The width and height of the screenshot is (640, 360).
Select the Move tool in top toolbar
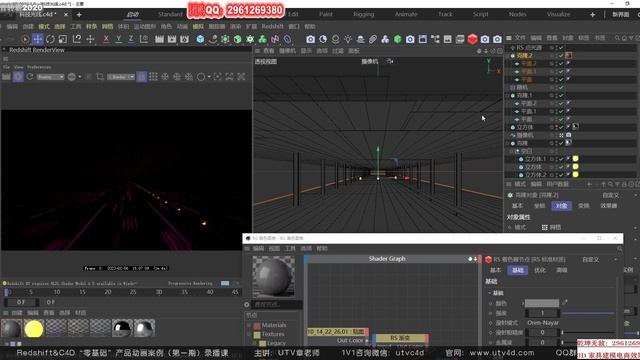pyautogui.click(x=38, y=39)
